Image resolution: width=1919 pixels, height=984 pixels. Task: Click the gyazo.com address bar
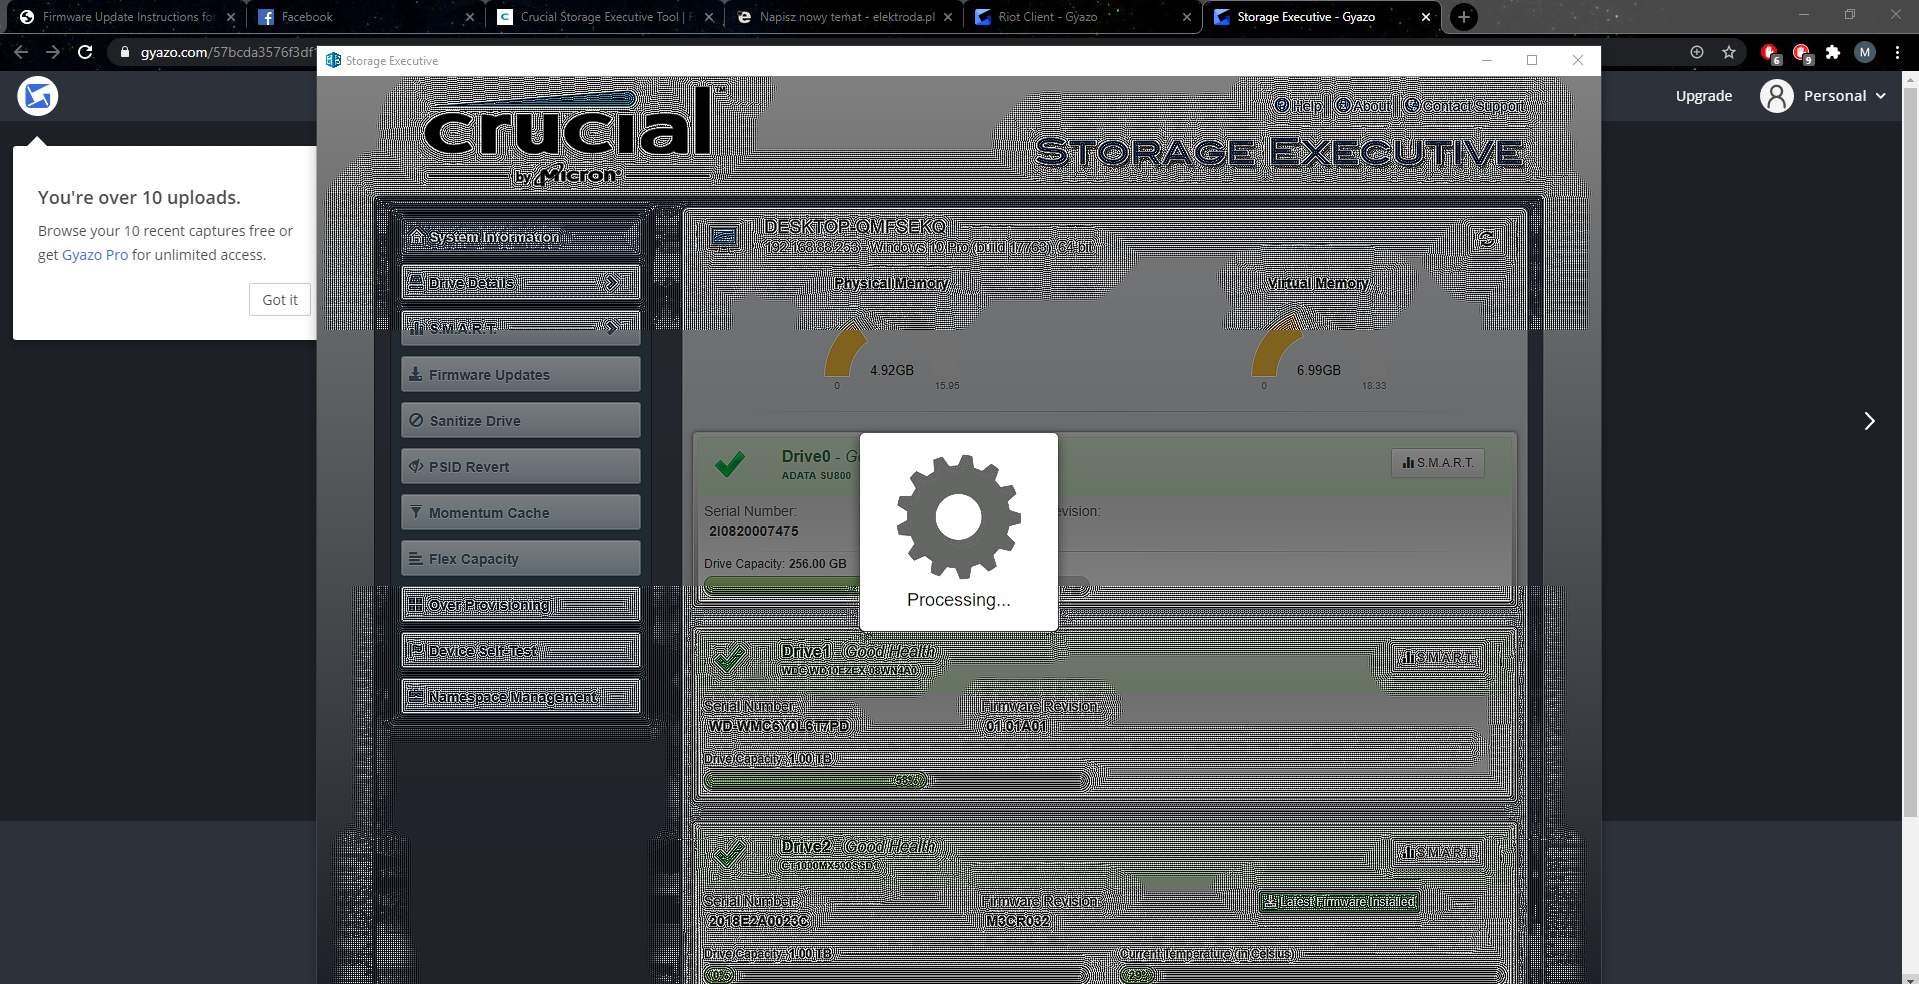(x=226, y=52)
